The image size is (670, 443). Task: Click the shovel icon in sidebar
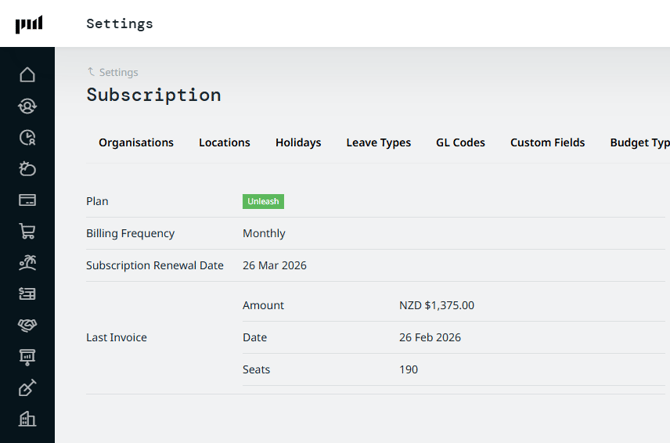(x=27, y=388)
